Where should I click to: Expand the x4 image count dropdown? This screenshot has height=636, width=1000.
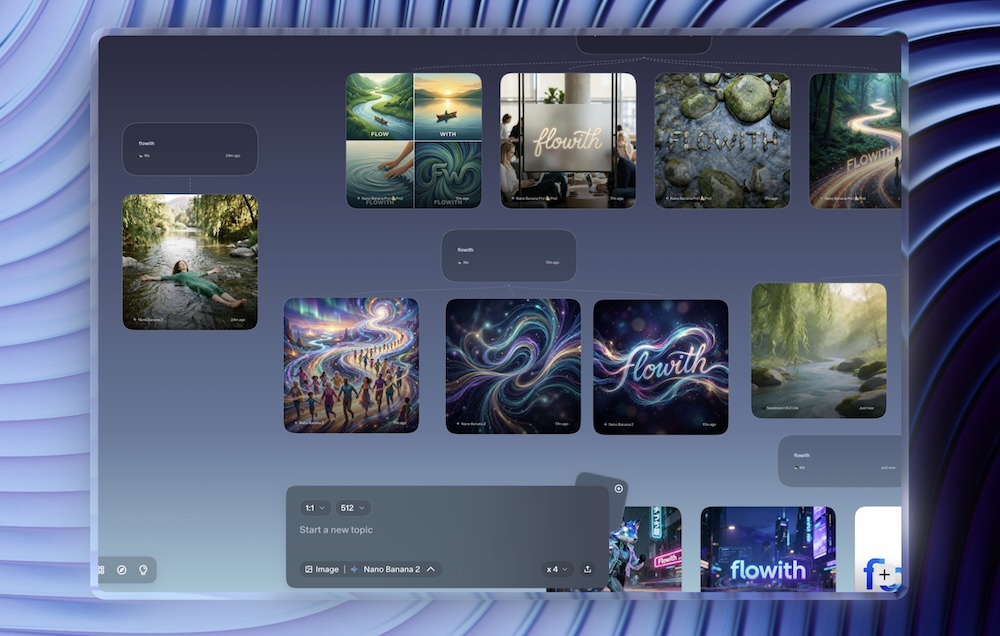(x=557, y=569)
